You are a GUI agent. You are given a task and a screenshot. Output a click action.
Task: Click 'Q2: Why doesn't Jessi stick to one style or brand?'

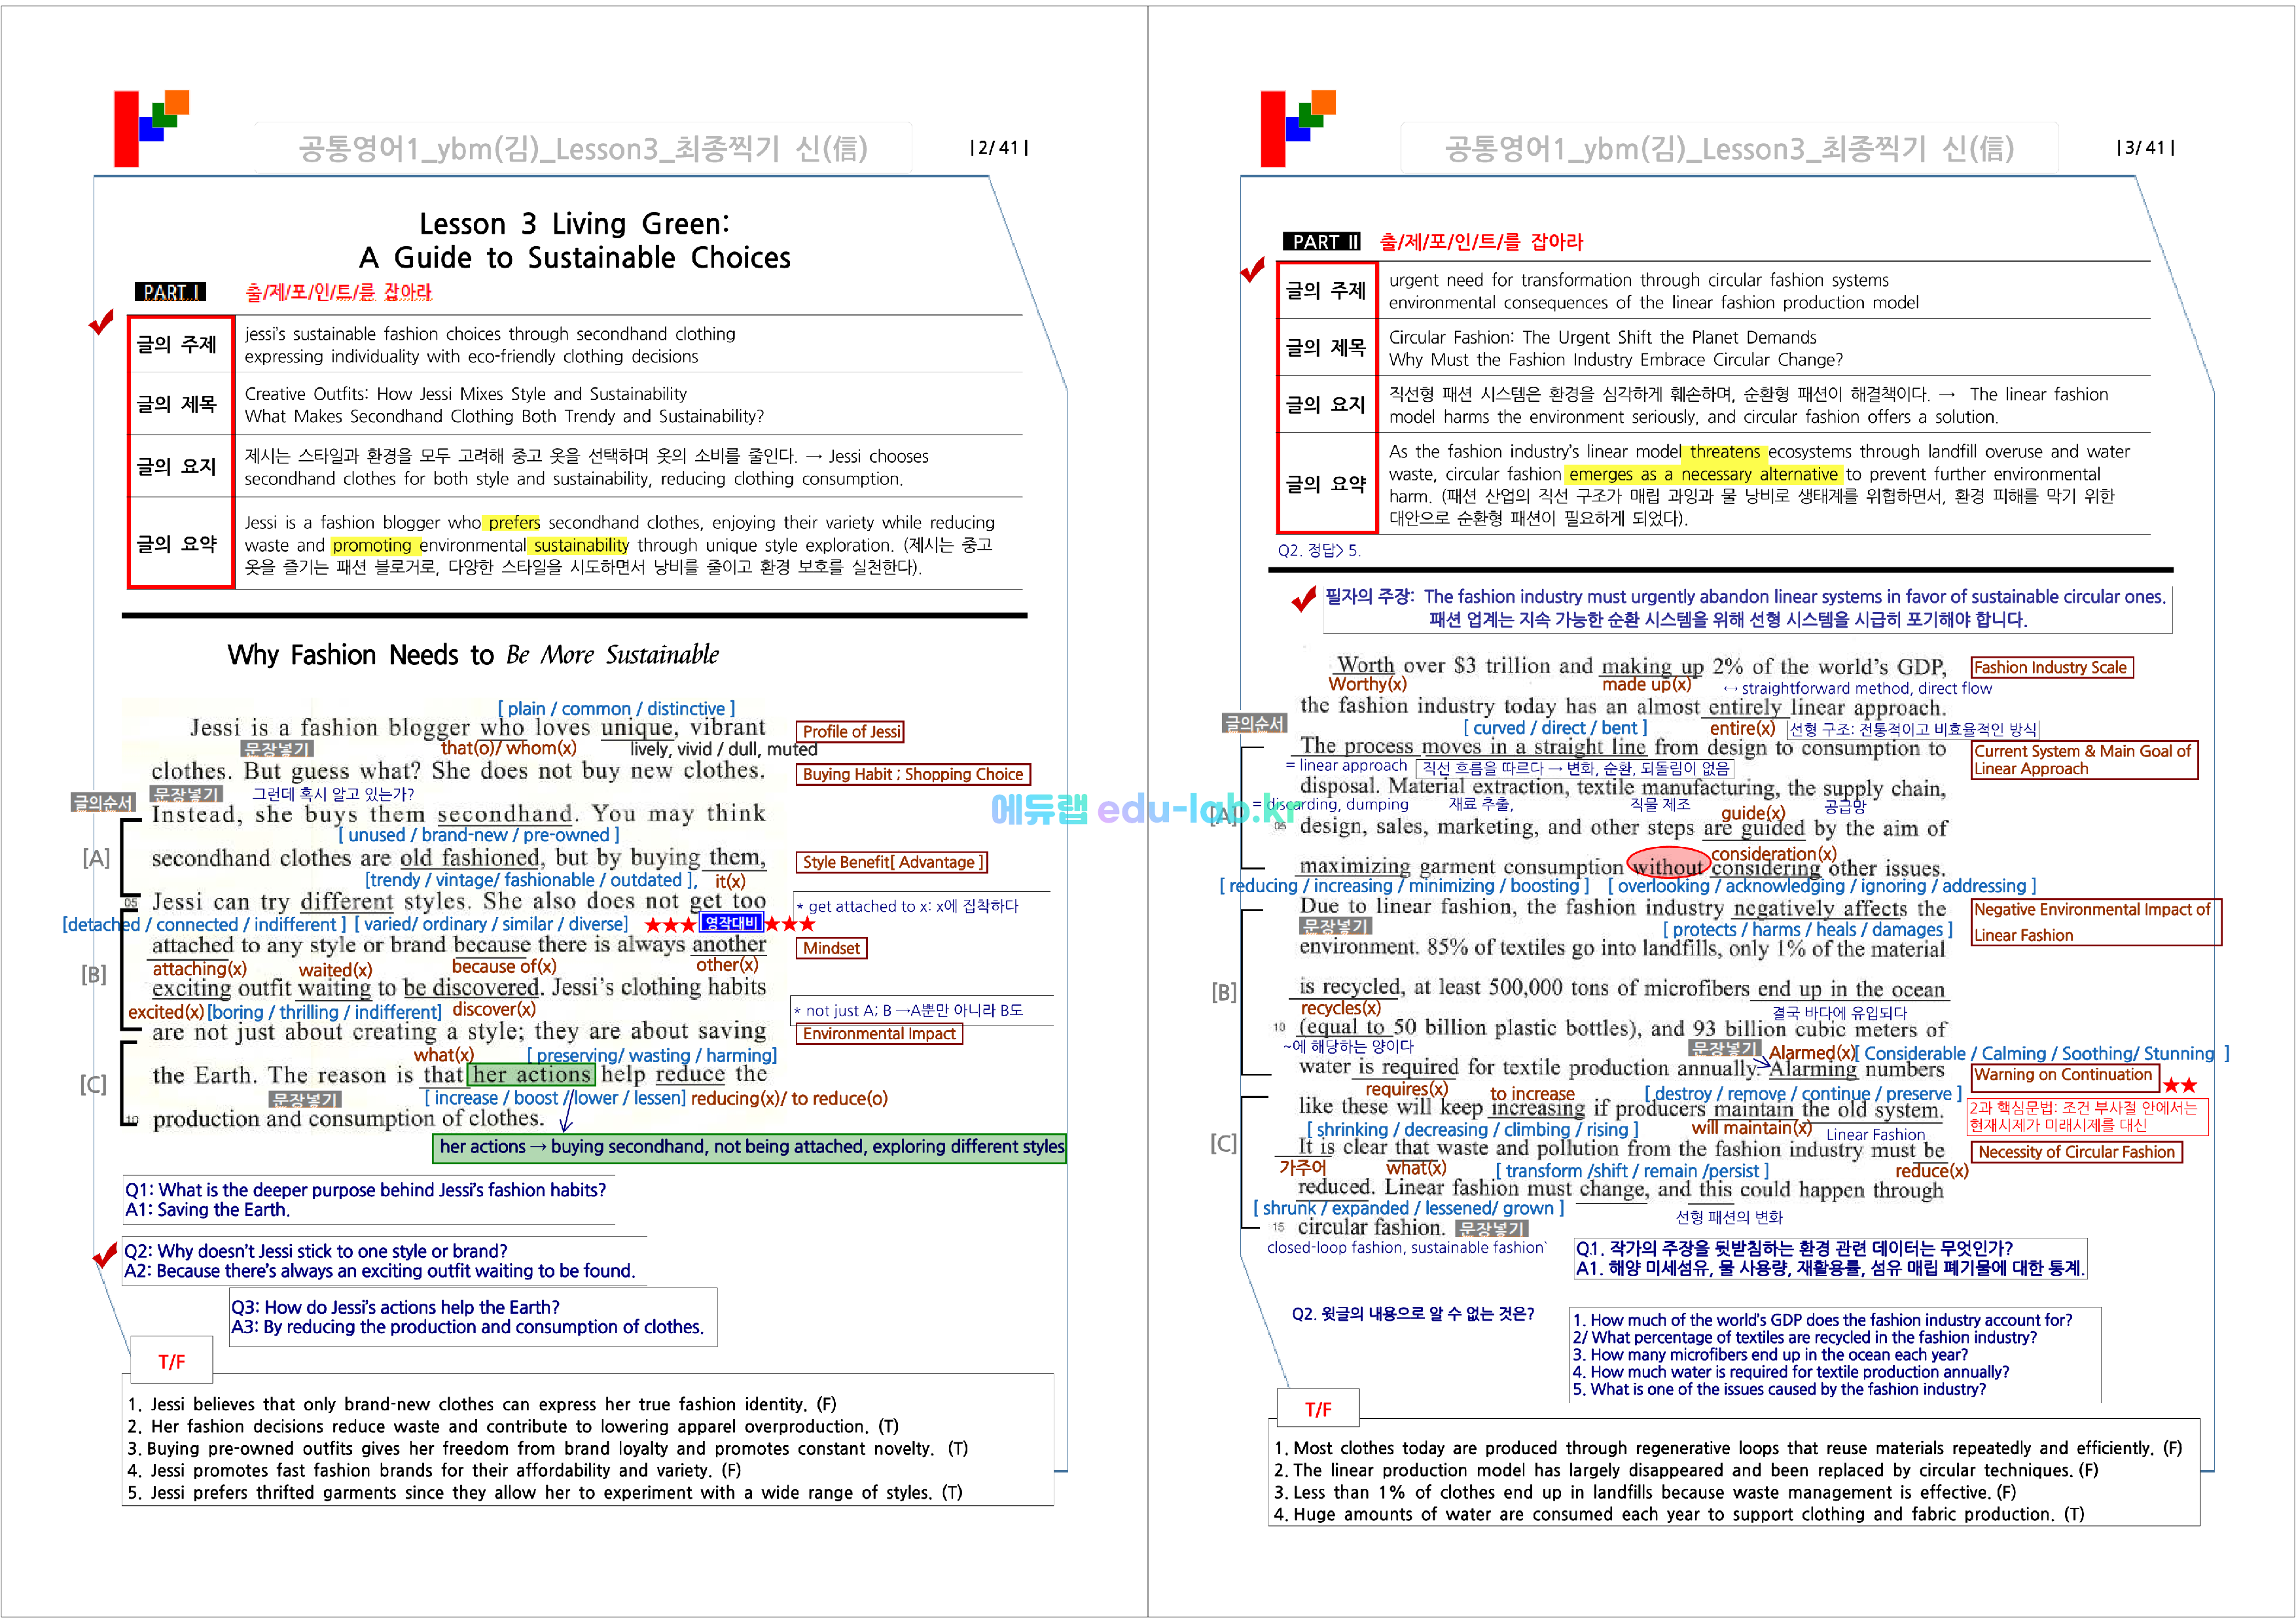click(316, 1252)
